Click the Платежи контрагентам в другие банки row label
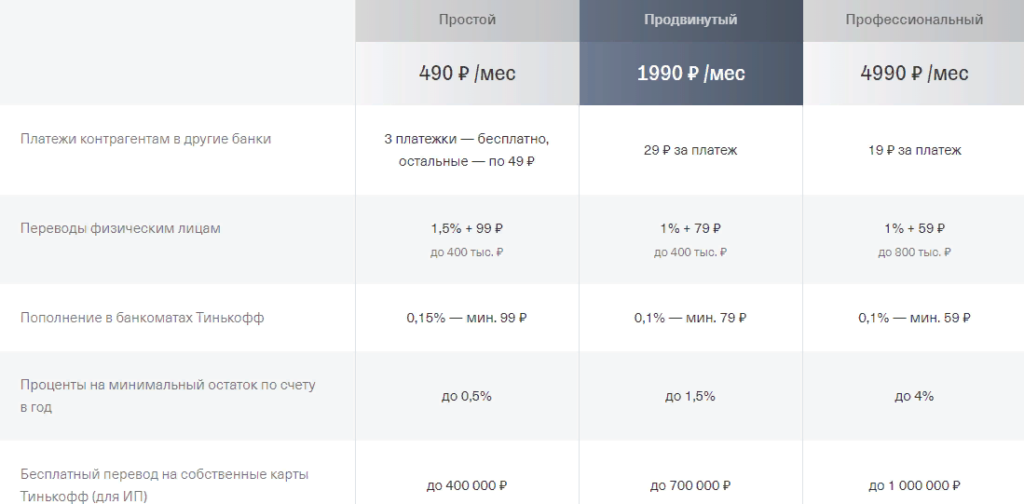The height and width of the screenshot is (504, 1024). (145, 139)
